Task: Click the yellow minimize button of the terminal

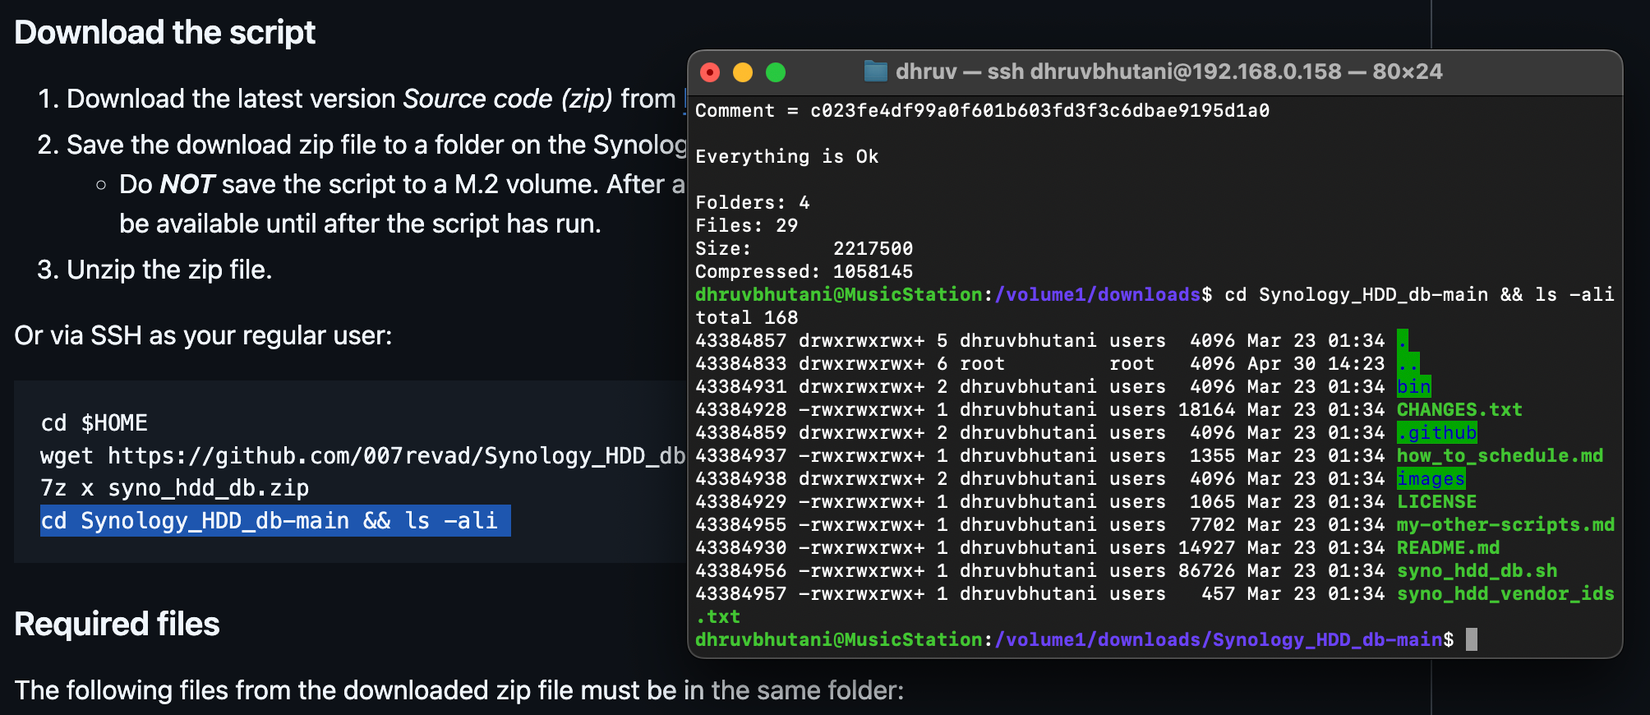Action: point(743,72)
